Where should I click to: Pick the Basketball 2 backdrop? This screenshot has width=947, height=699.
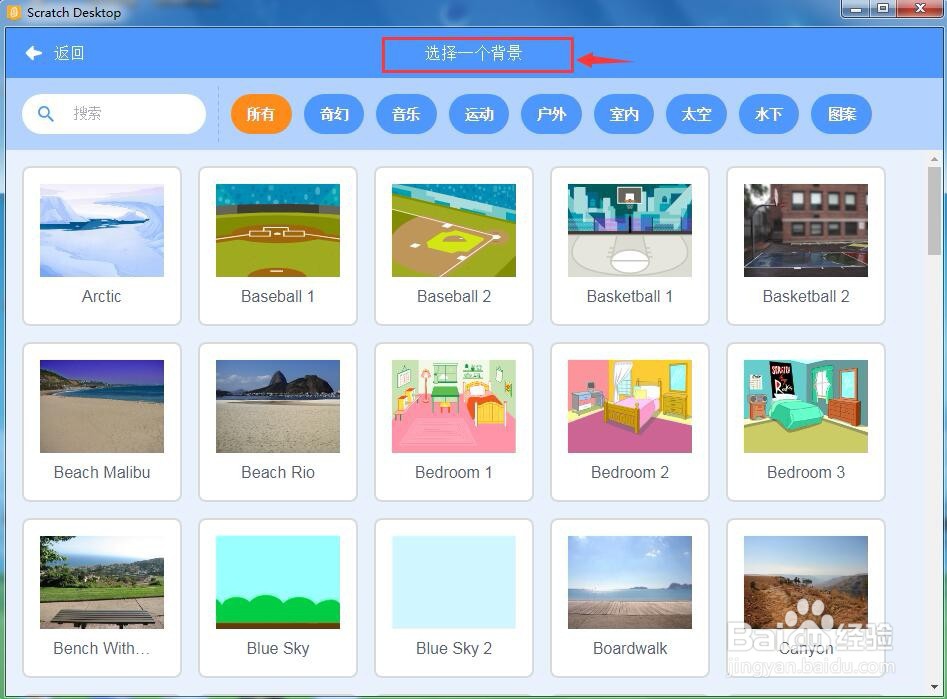(806, 246)
